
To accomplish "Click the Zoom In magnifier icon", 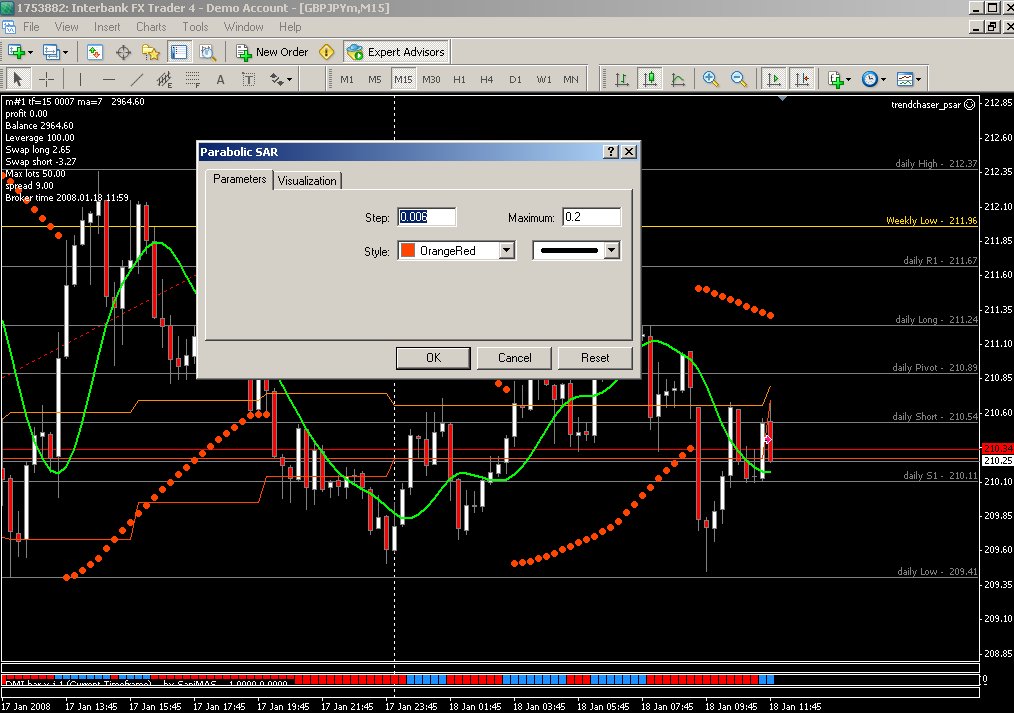I will pyautogui.click(x=711, y=80).
